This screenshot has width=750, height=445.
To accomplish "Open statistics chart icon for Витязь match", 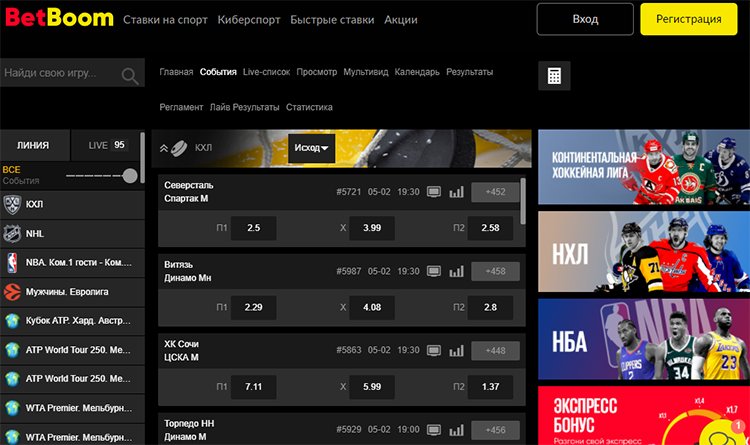I will pos(456,271).
